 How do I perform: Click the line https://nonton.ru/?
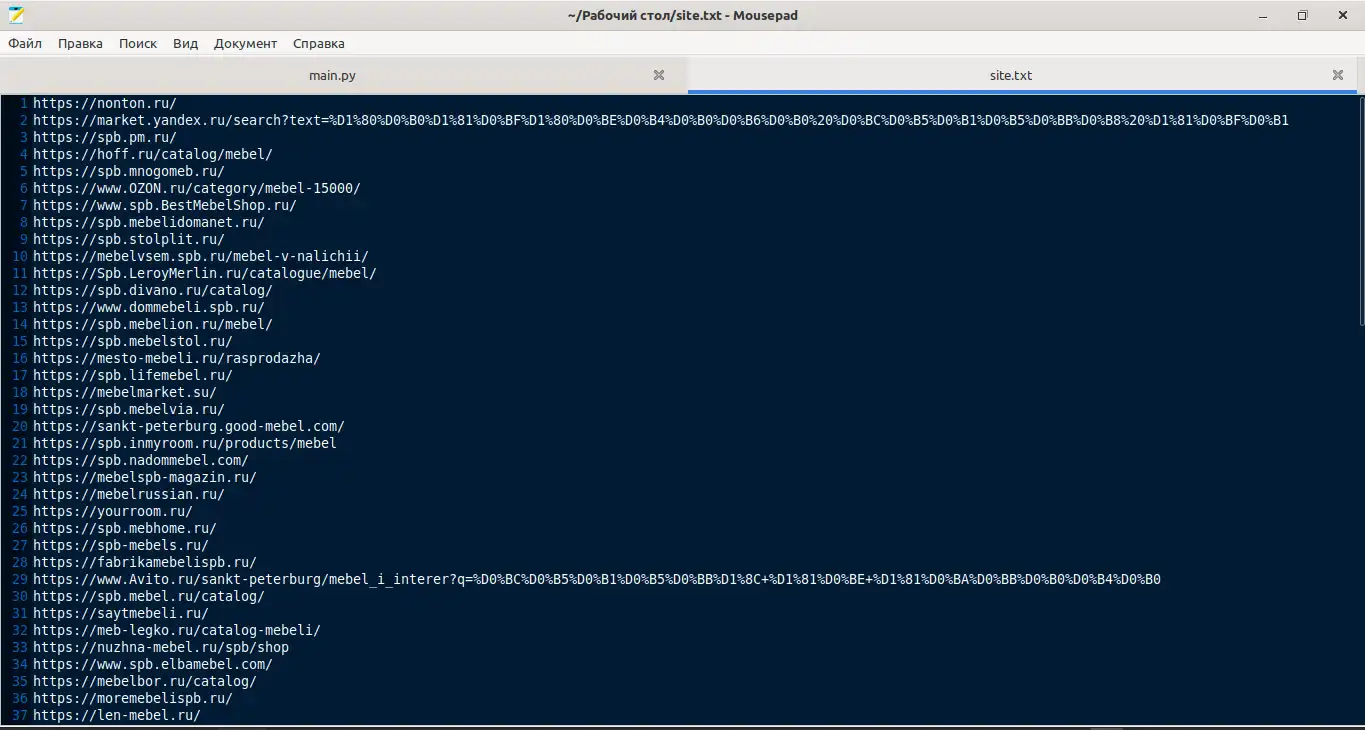click(x=105, y=103)
